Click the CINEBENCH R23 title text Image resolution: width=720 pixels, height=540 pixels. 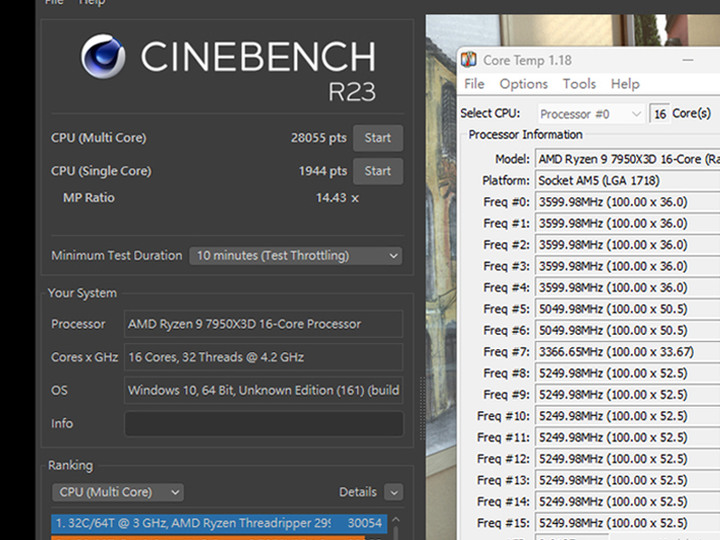258,70
